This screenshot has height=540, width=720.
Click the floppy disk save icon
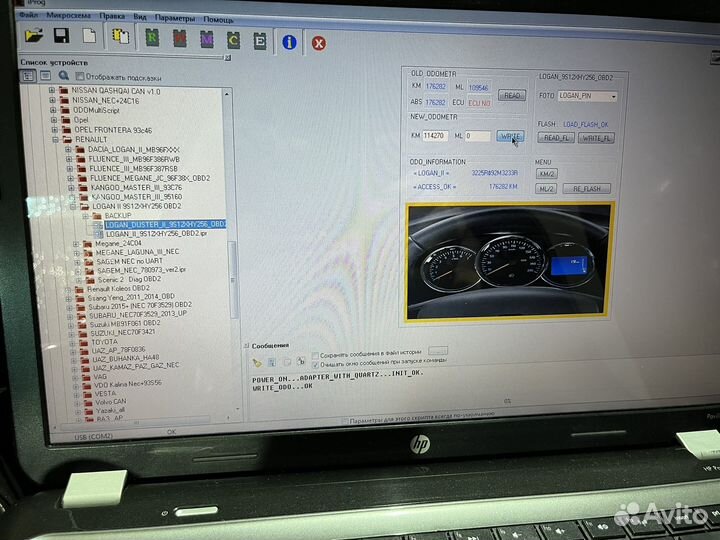[x=62, y=37]
